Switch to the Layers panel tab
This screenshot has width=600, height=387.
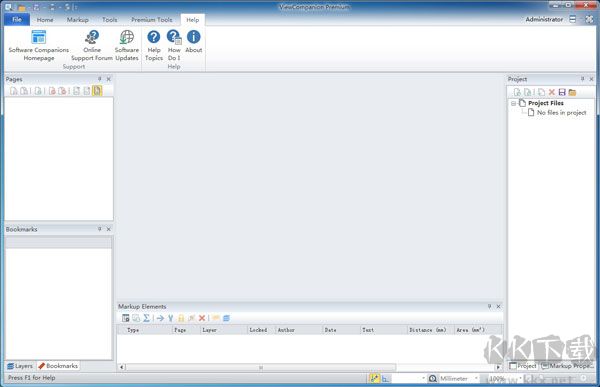(x=20, y=366)
